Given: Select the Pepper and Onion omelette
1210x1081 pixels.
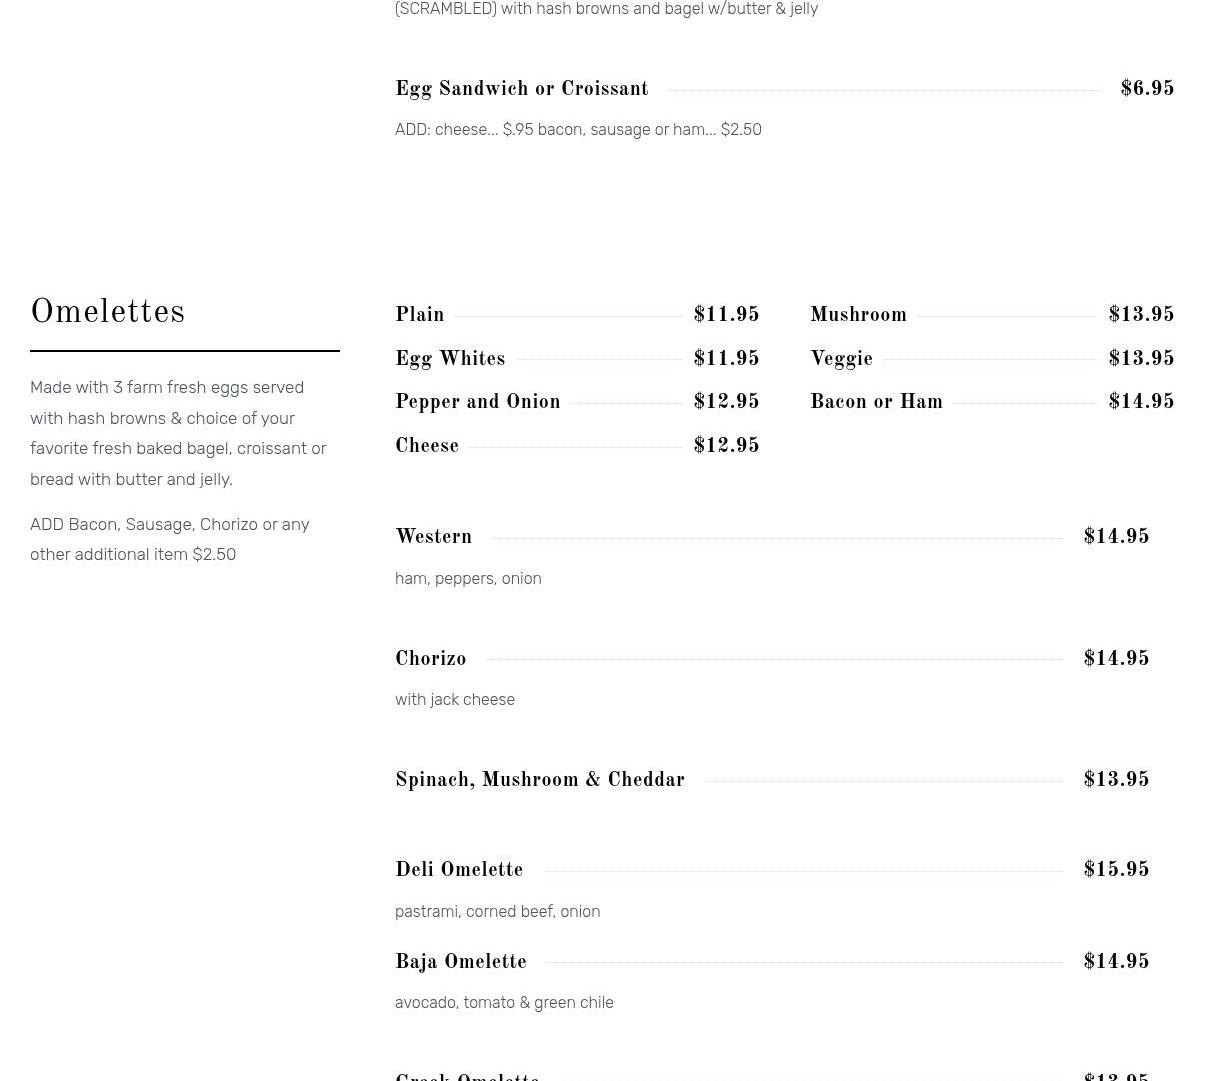Looking at the screenshot, I should coord(478,403).
